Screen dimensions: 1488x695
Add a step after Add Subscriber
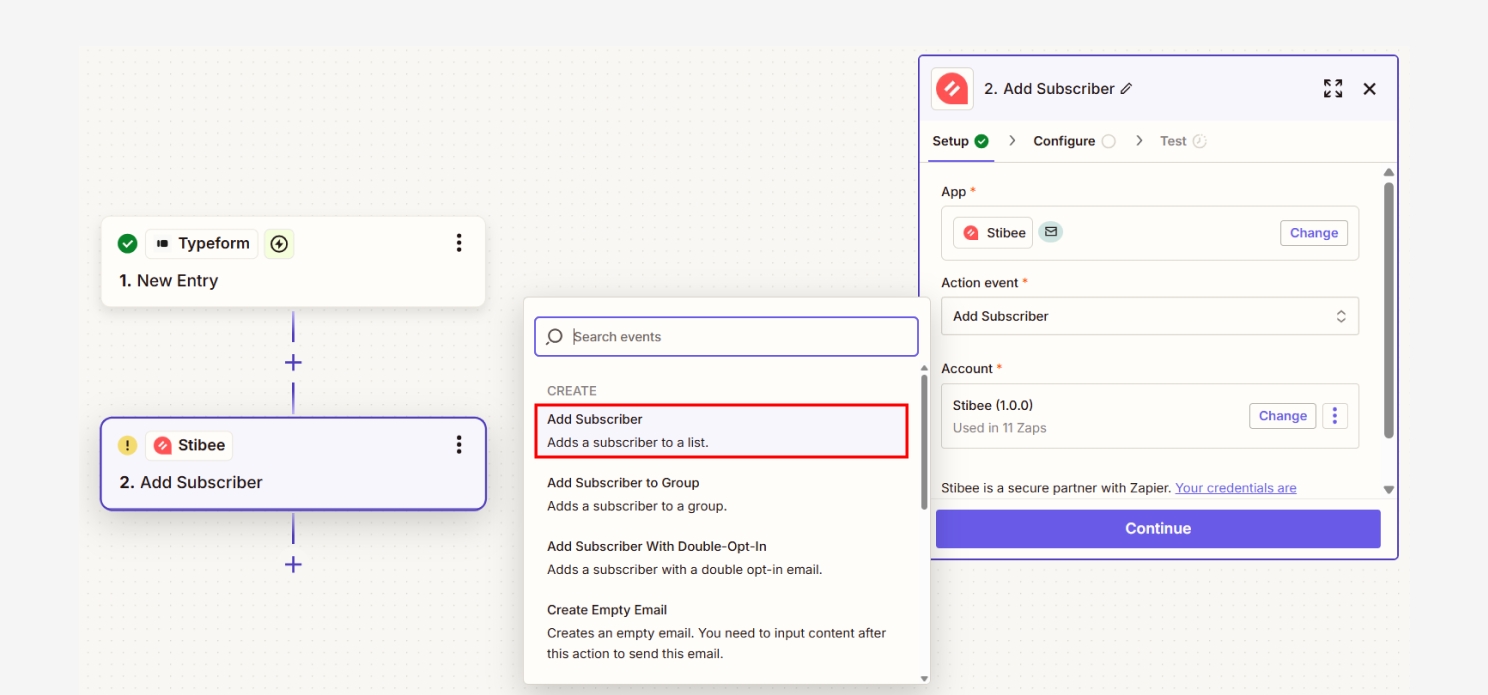tap(293, 565)
